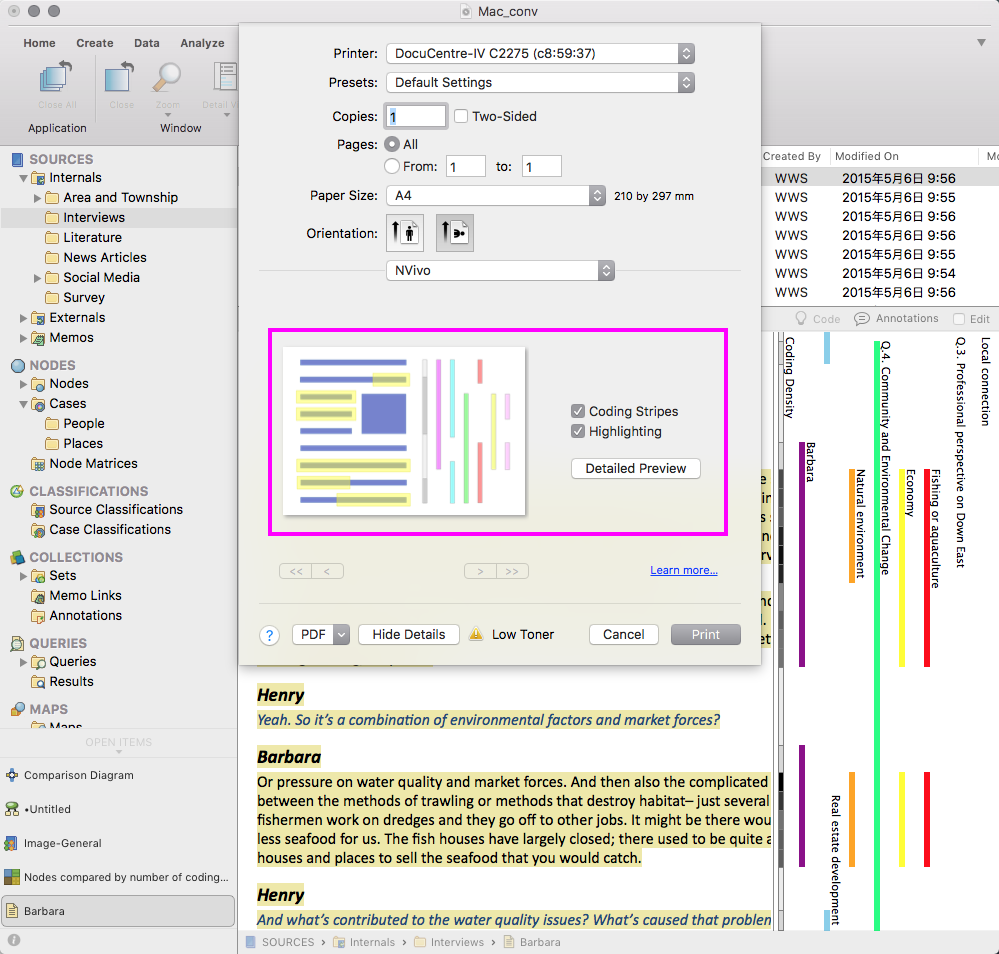The width and height of the screenshot is (999, 954).
Task: Select landscape orientation icon
Action: coord(455,233)
